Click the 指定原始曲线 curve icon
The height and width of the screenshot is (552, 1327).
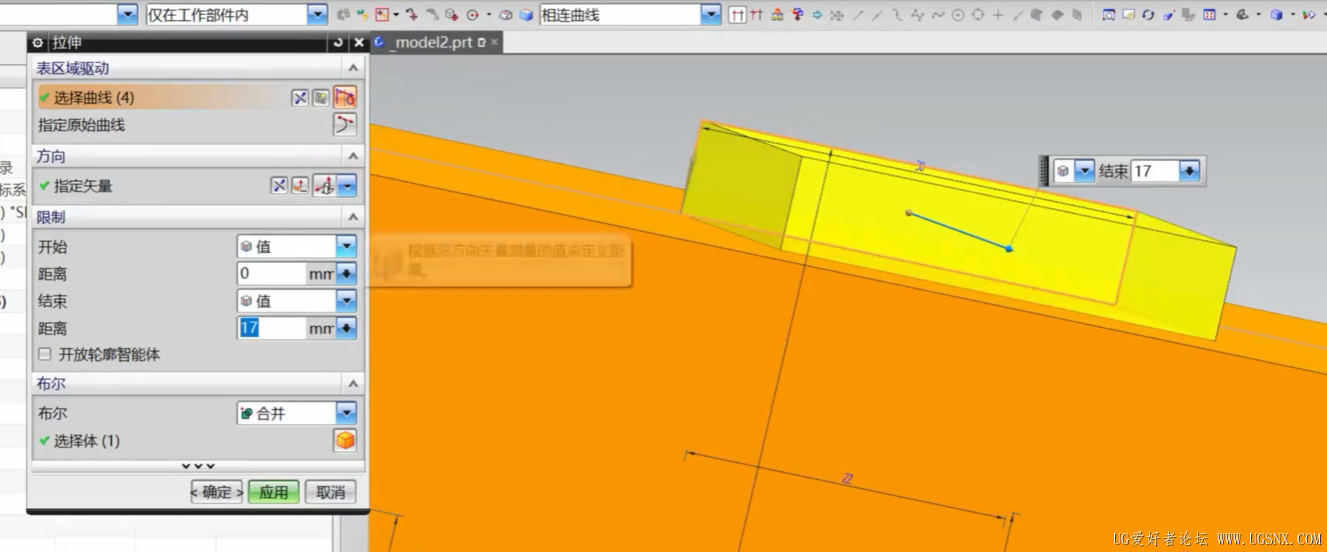(345, 125)
